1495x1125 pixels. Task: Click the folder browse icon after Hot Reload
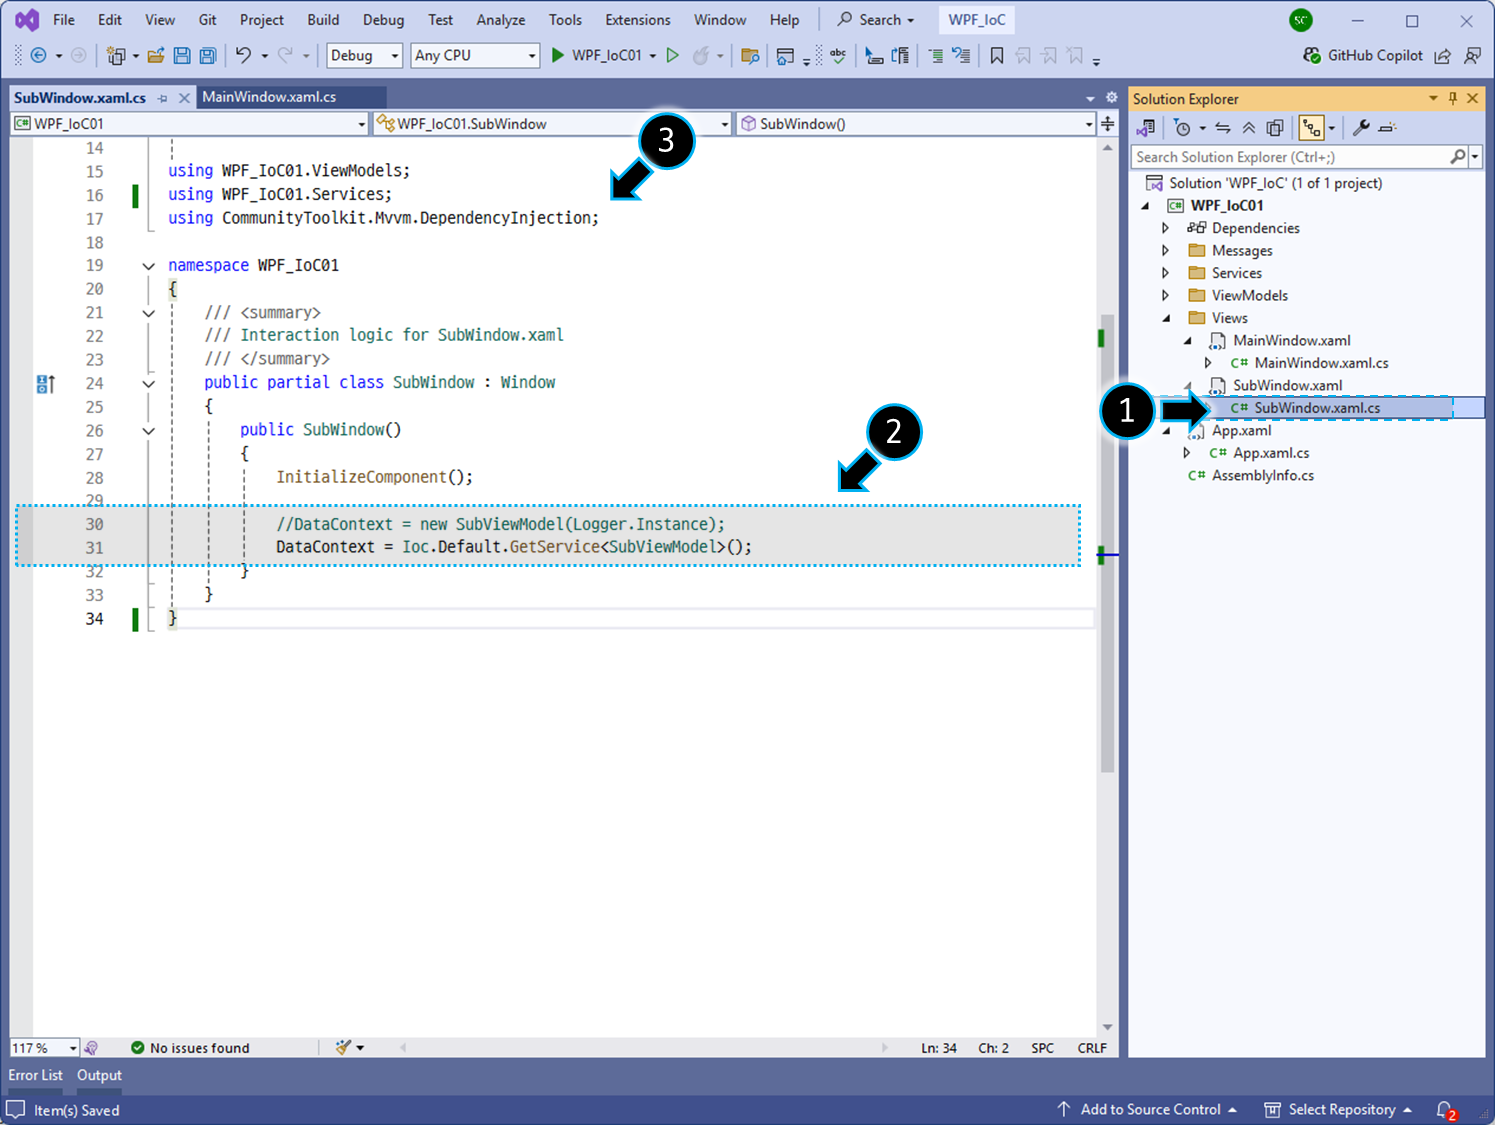tap(750, 56)
